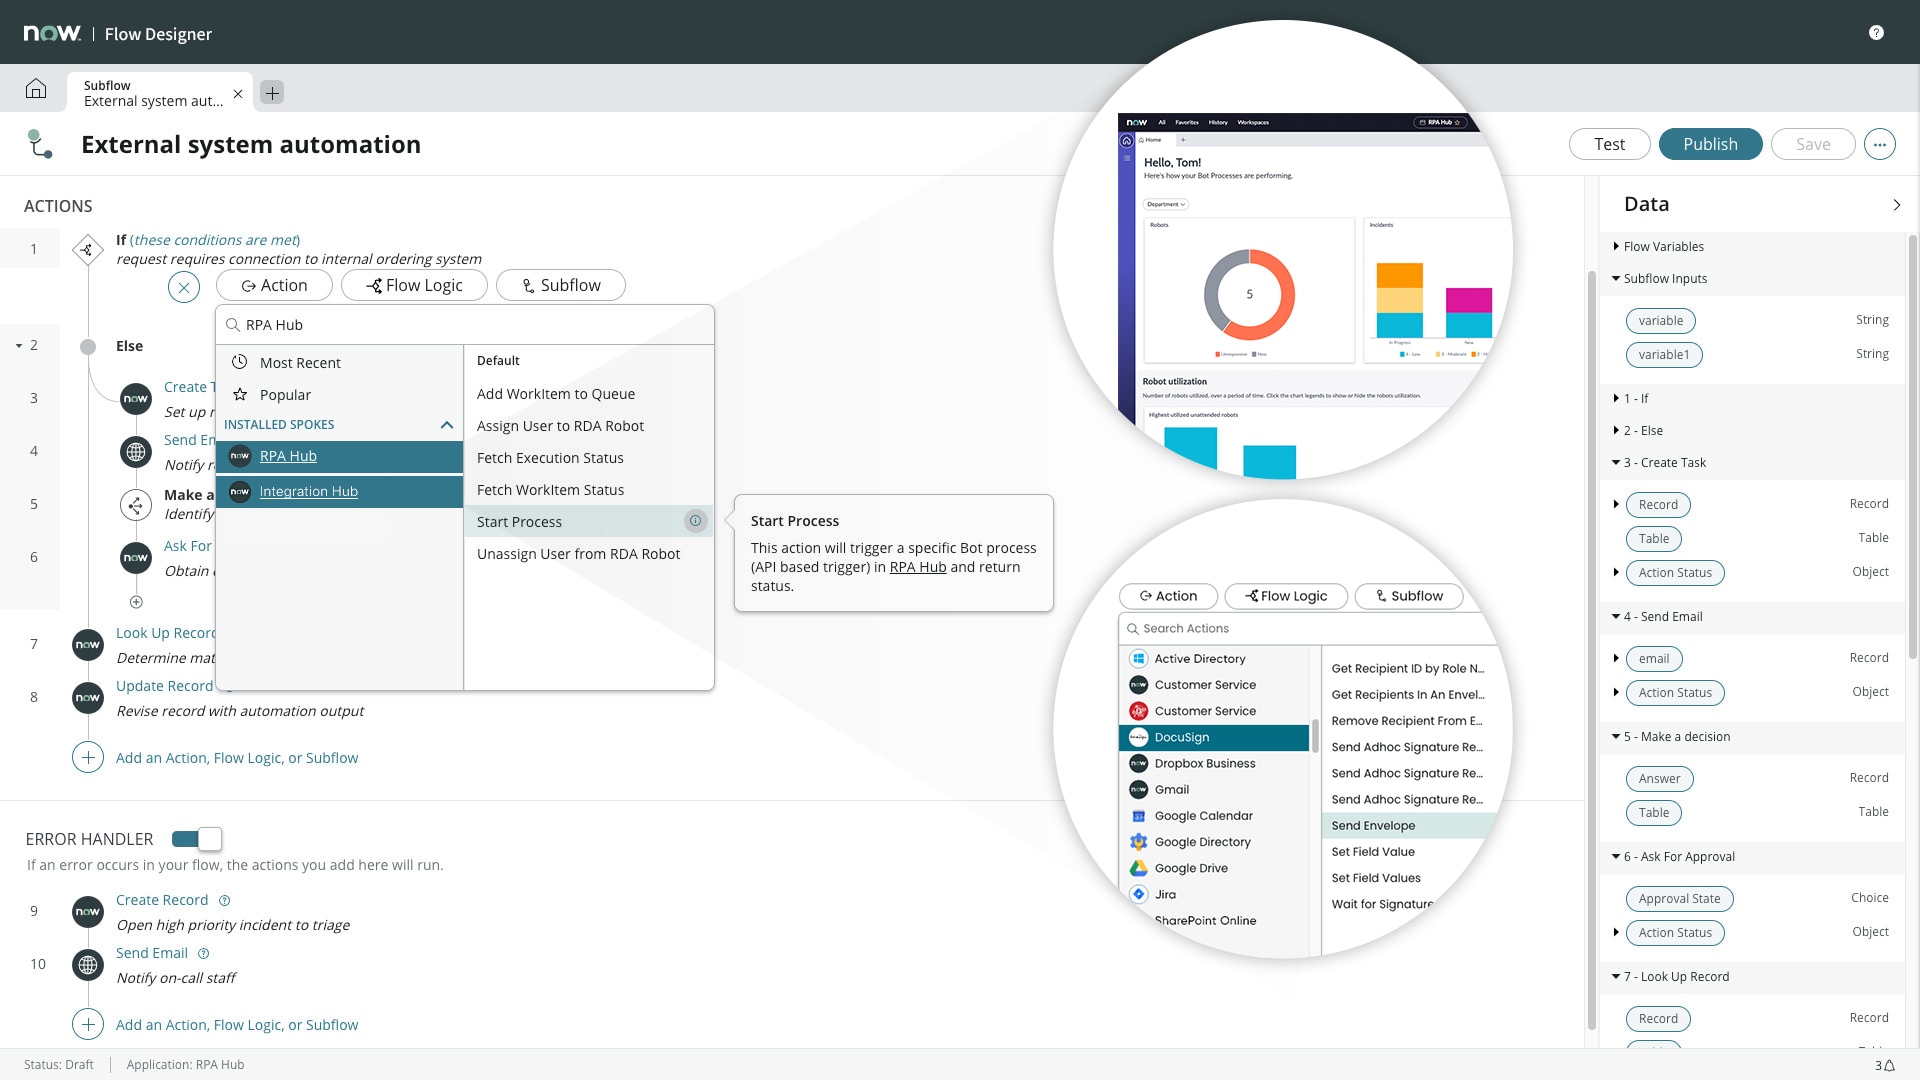This screenshot has width=1920, height=1080.
Task: Open help icon next to Create Record step 9
Action: point(225,900)
